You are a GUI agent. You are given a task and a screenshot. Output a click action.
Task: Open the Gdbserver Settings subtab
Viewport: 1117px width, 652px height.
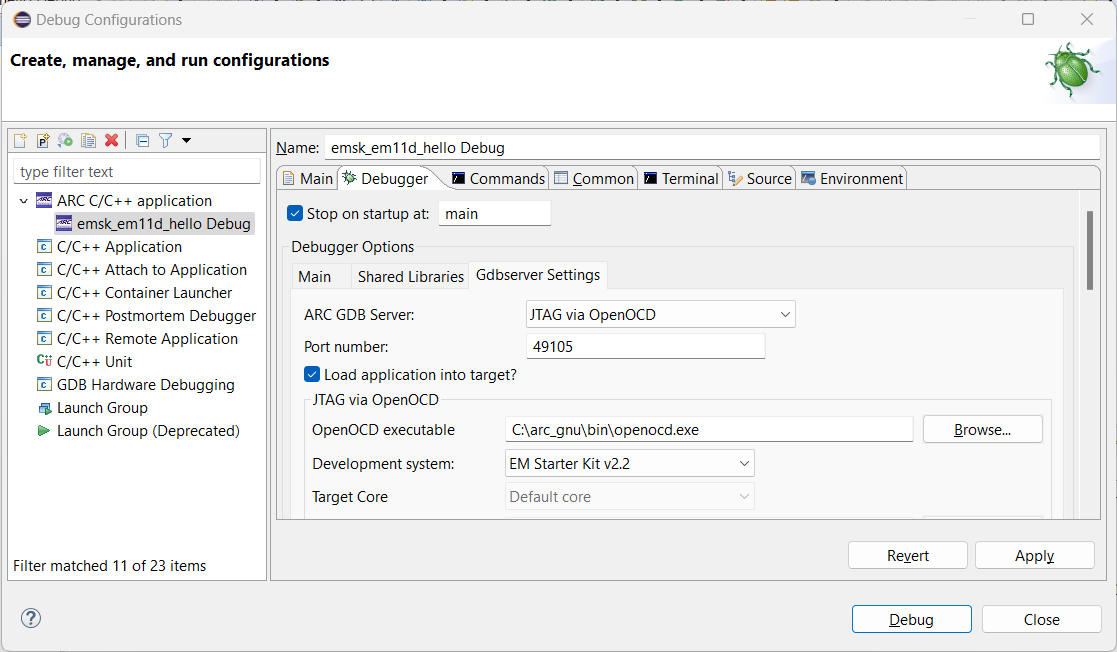pyautogui.click(x=538, y=275)
